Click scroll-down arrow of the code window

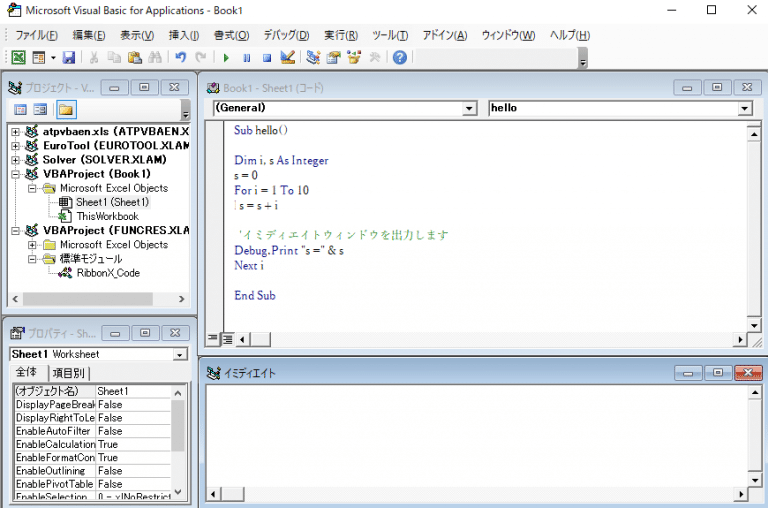(754, 325)
